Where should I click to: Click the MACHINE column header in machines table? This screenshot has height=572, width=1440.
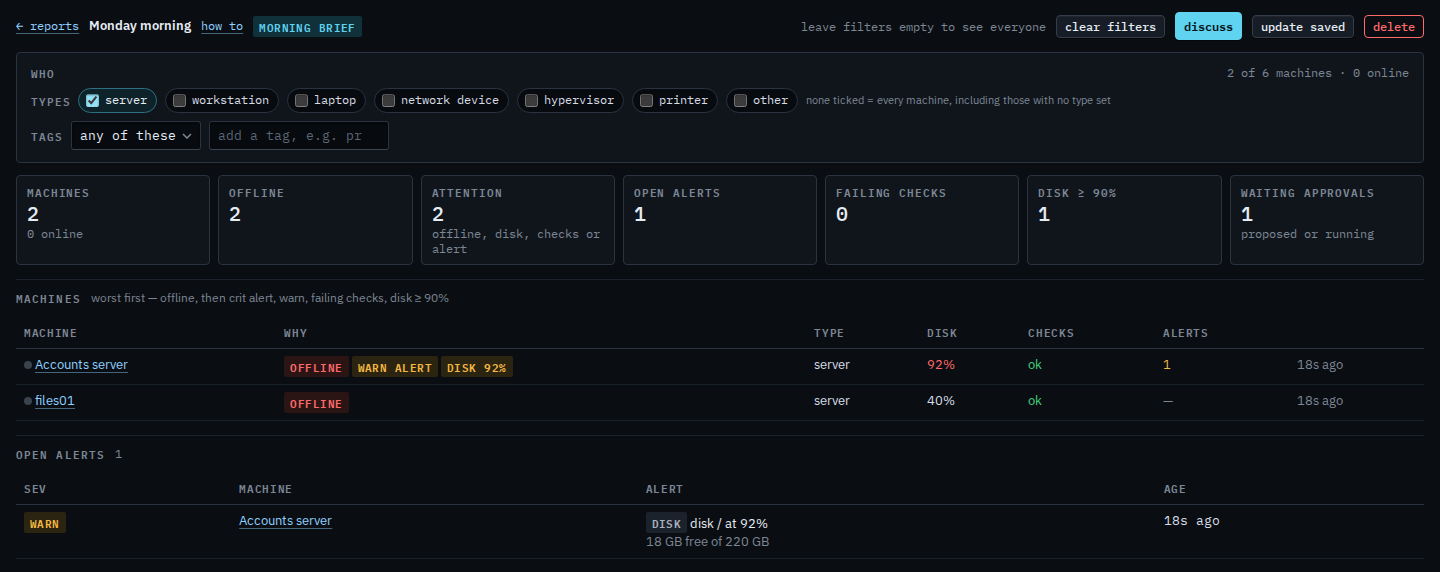point(50,333)
